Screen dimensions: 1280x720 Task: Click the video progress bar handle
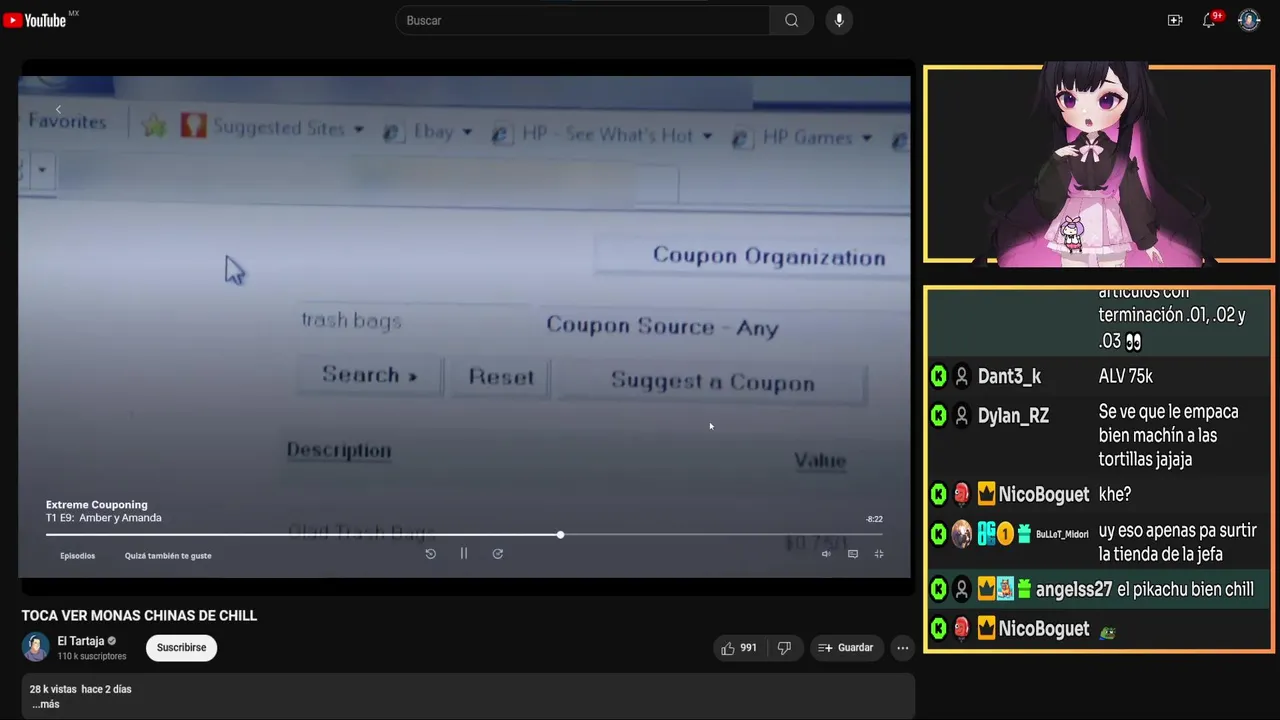click(560, 535)
